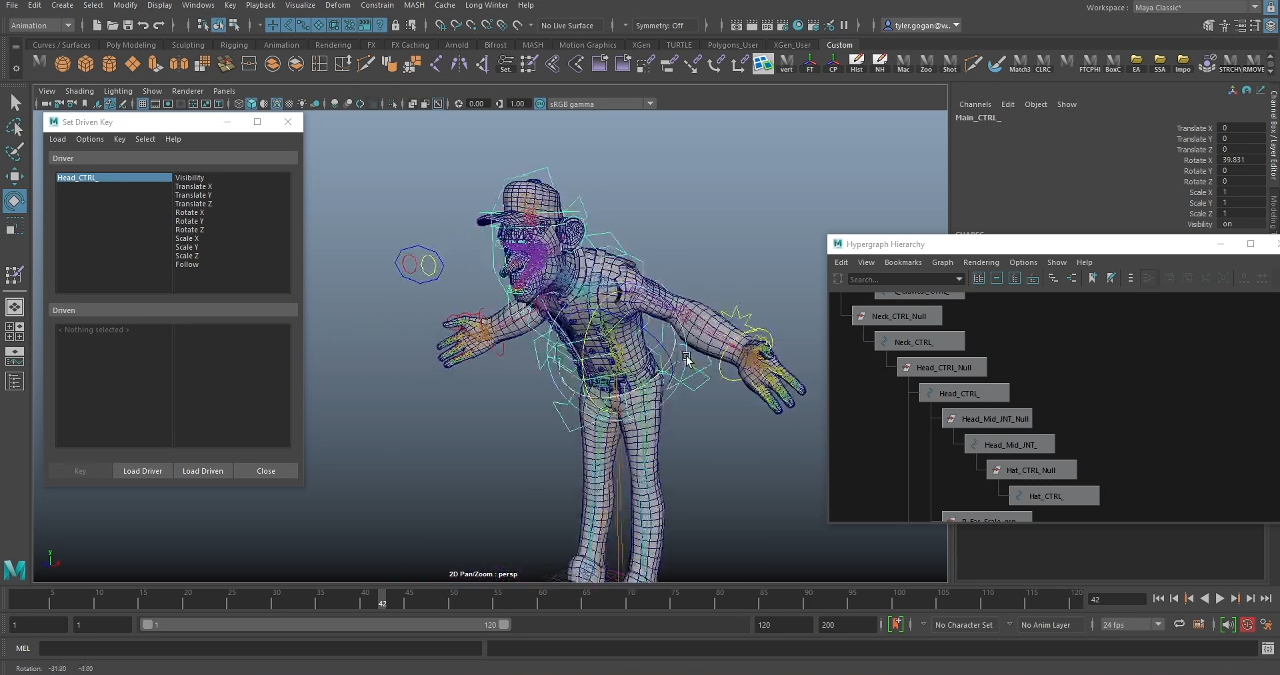Click the Load Driver button
This screenshot has height=675, width=1280.
(142, 471)
